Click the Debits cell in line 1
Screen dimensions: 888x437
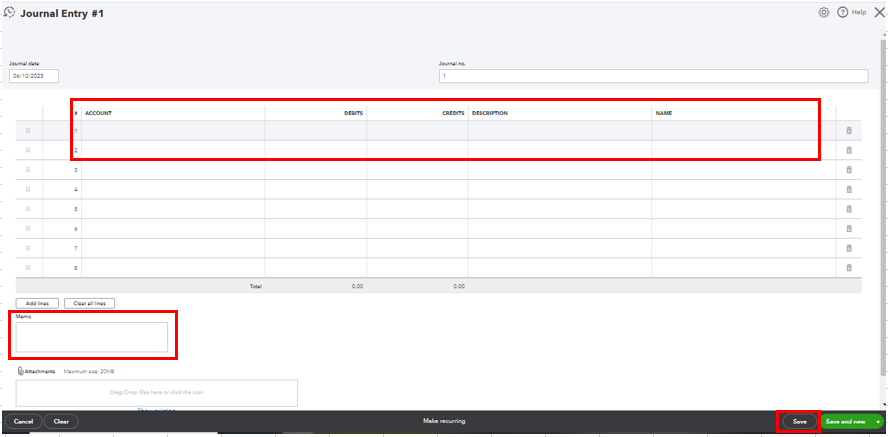315,131
